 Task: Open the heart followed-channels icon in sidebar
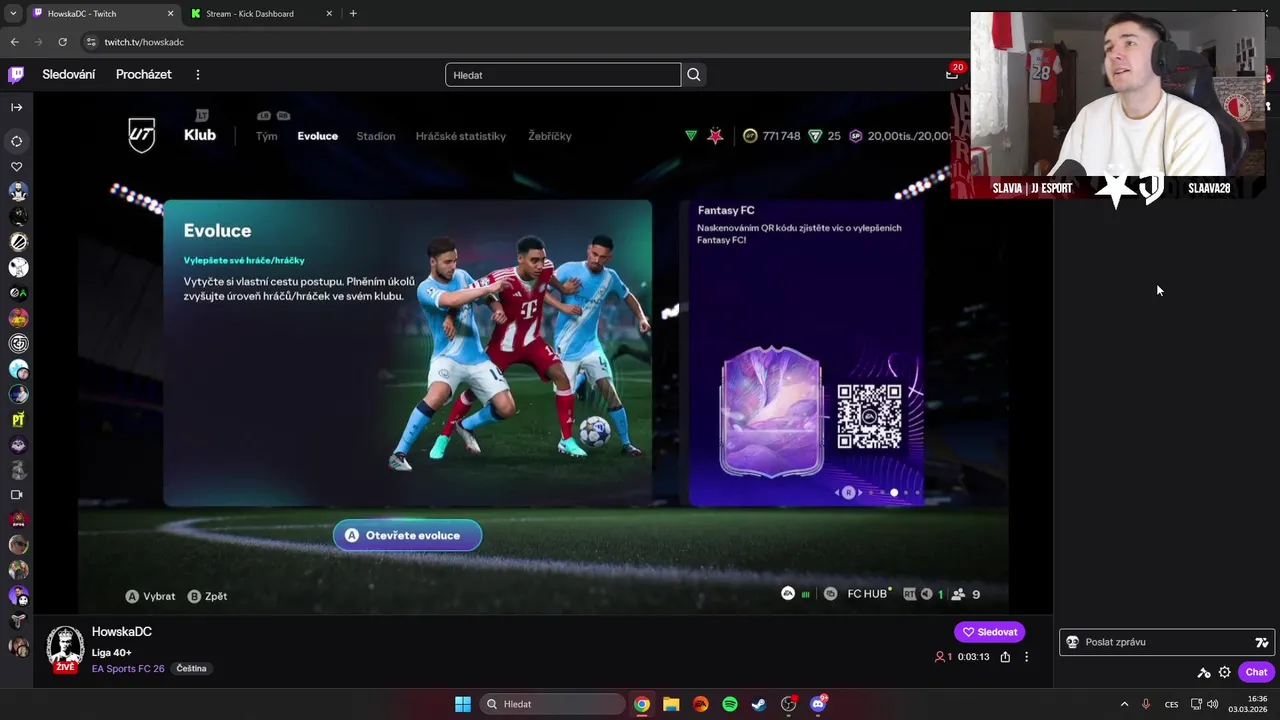17,166
